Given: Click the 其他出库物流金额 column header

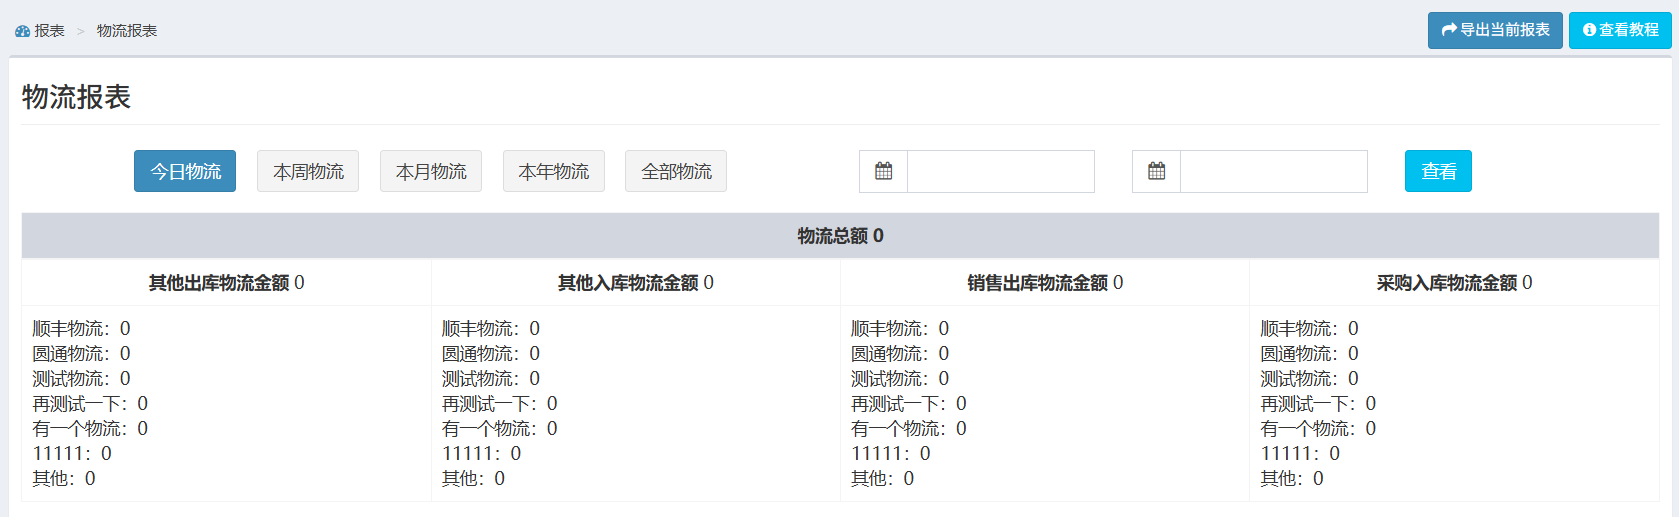Looking at the screenshot, I should click(226, 283).
